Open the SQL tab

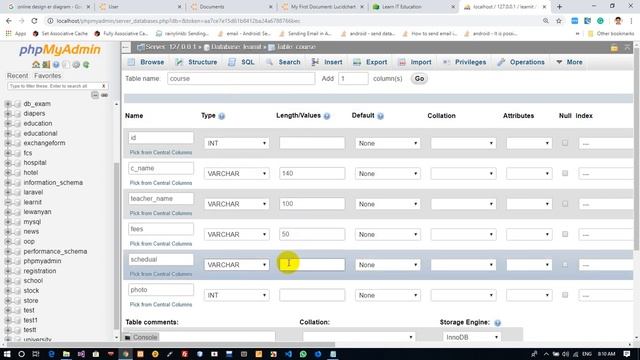(242, 62)
